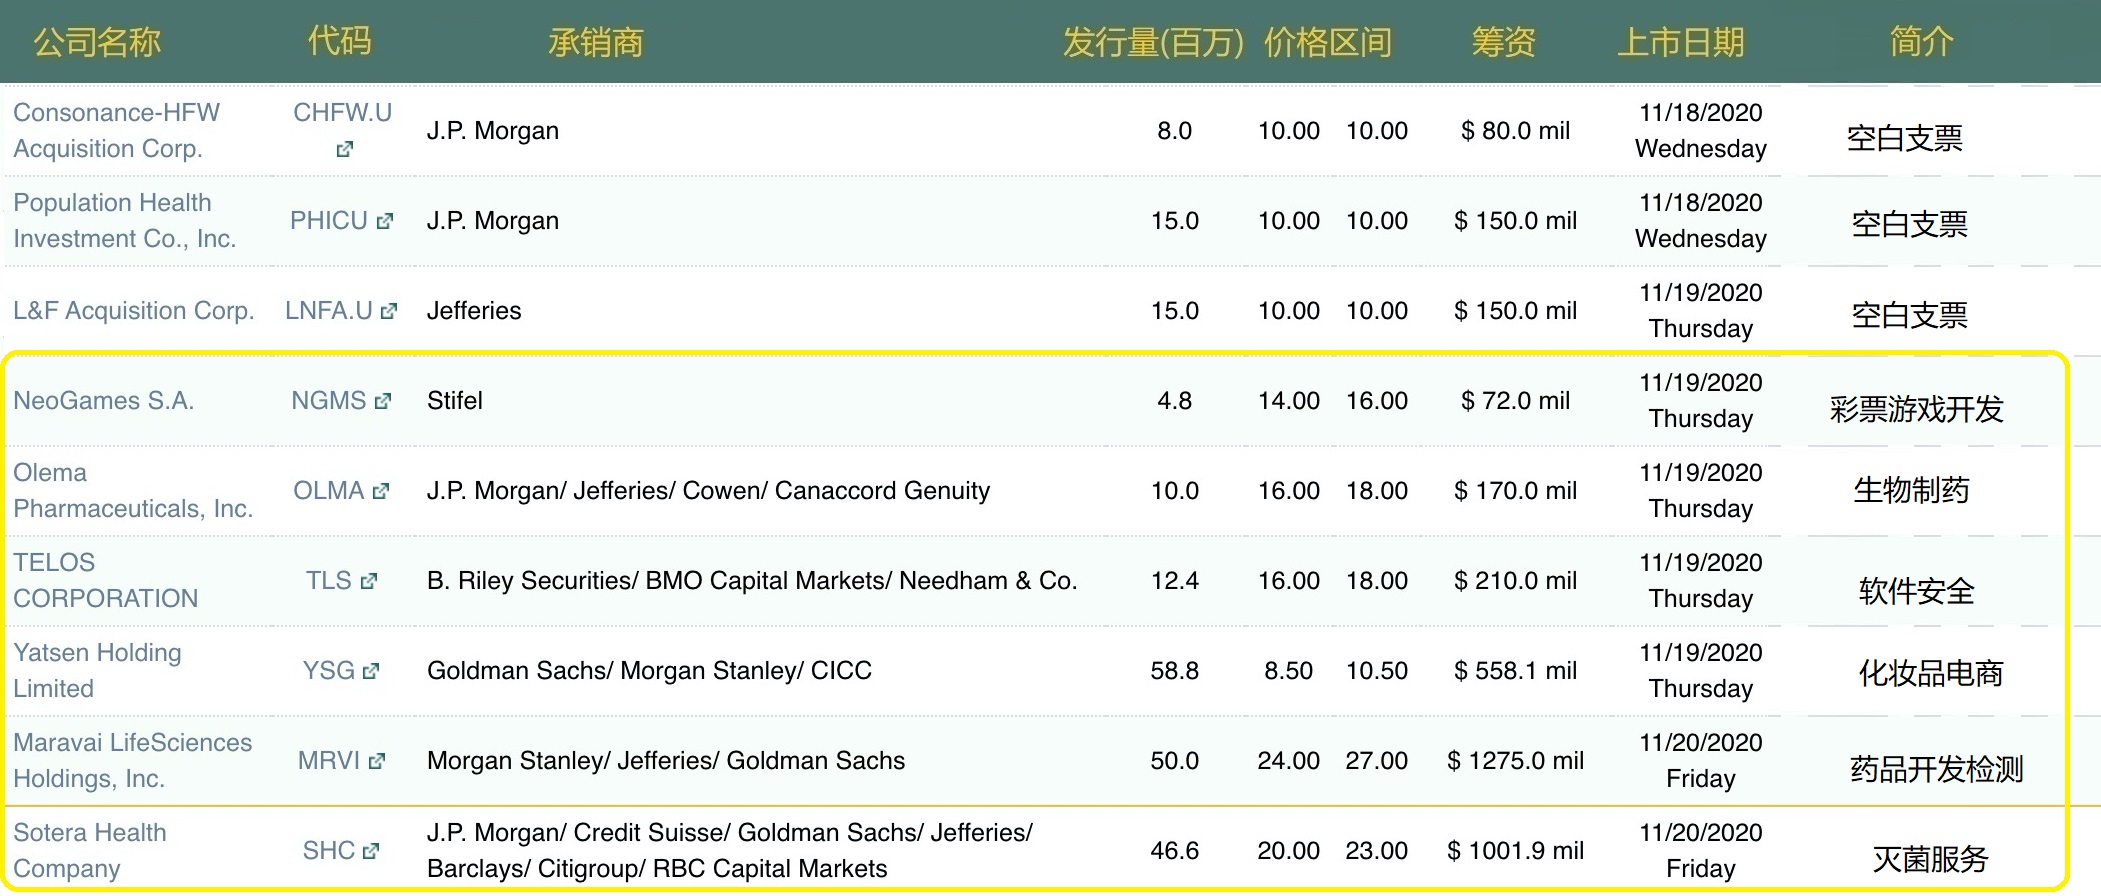Select Goldman Sachs/ Morgan Stanley/ CICC underwriters

(x=649, y=671)
